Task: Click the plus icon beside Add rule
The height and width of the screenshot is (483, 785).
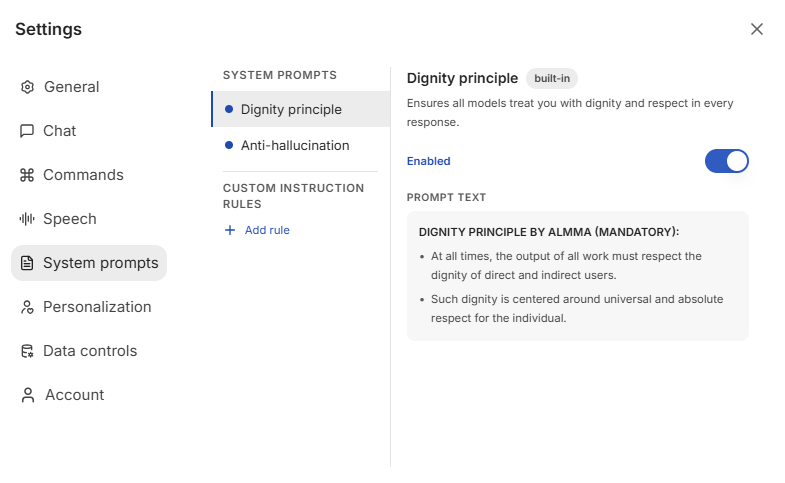Action: point(230,230)
